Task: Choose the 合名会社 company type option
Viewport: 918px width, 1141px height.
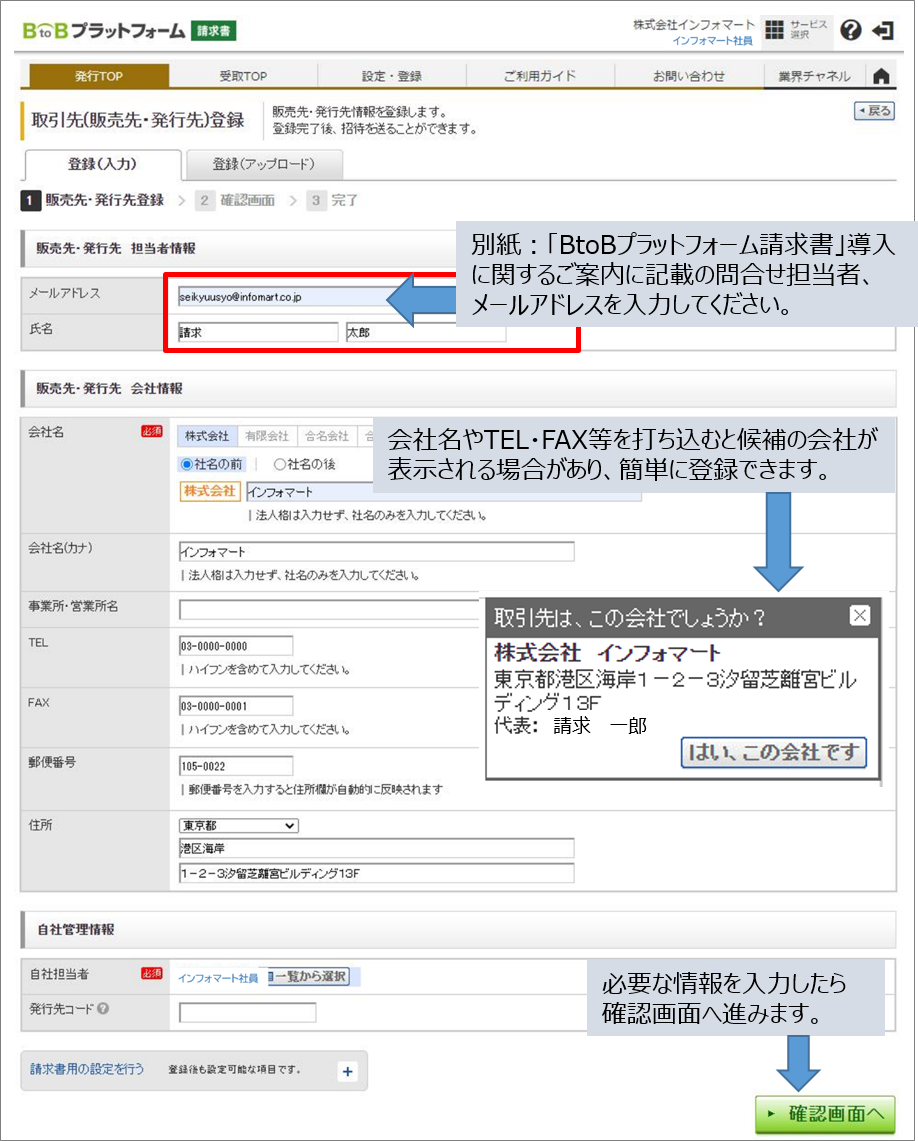Action: 327,436
